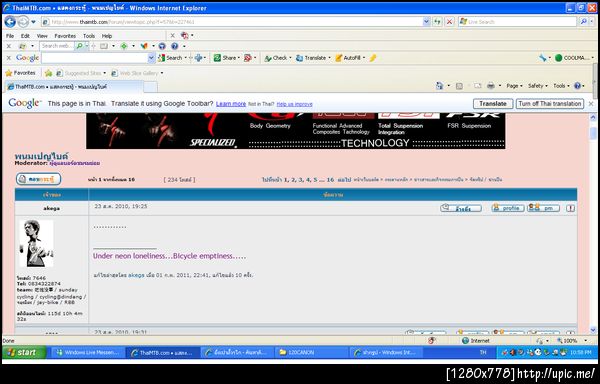The height and width of the screenshot is (384, 600).
Task: Click the green magnifier in Search web toolbar
Action: (x=79, y=46)
